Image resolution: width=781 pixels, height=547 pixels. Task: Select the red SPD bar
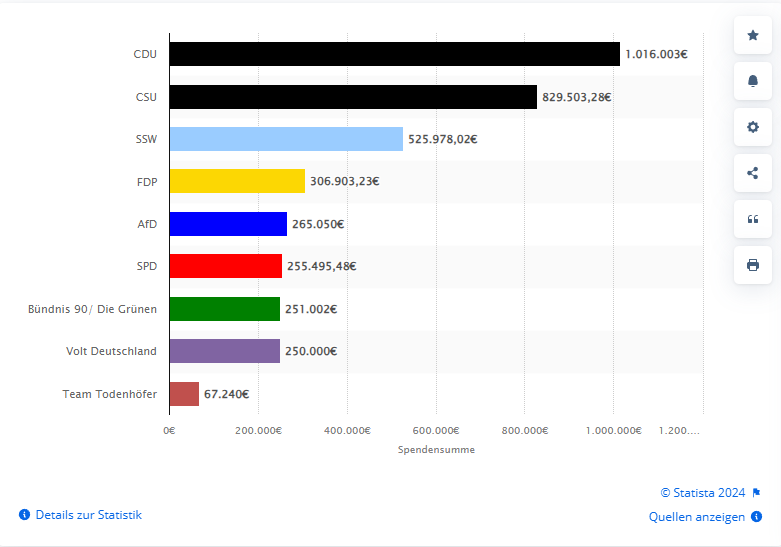click(x=226, y=266)
